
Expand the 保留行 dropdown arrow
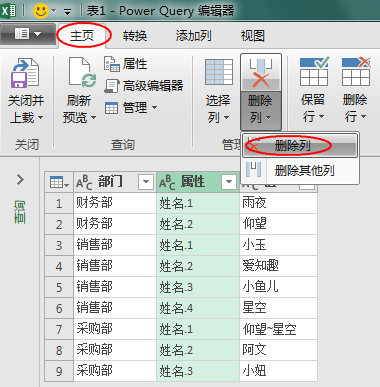coord(321,117)
